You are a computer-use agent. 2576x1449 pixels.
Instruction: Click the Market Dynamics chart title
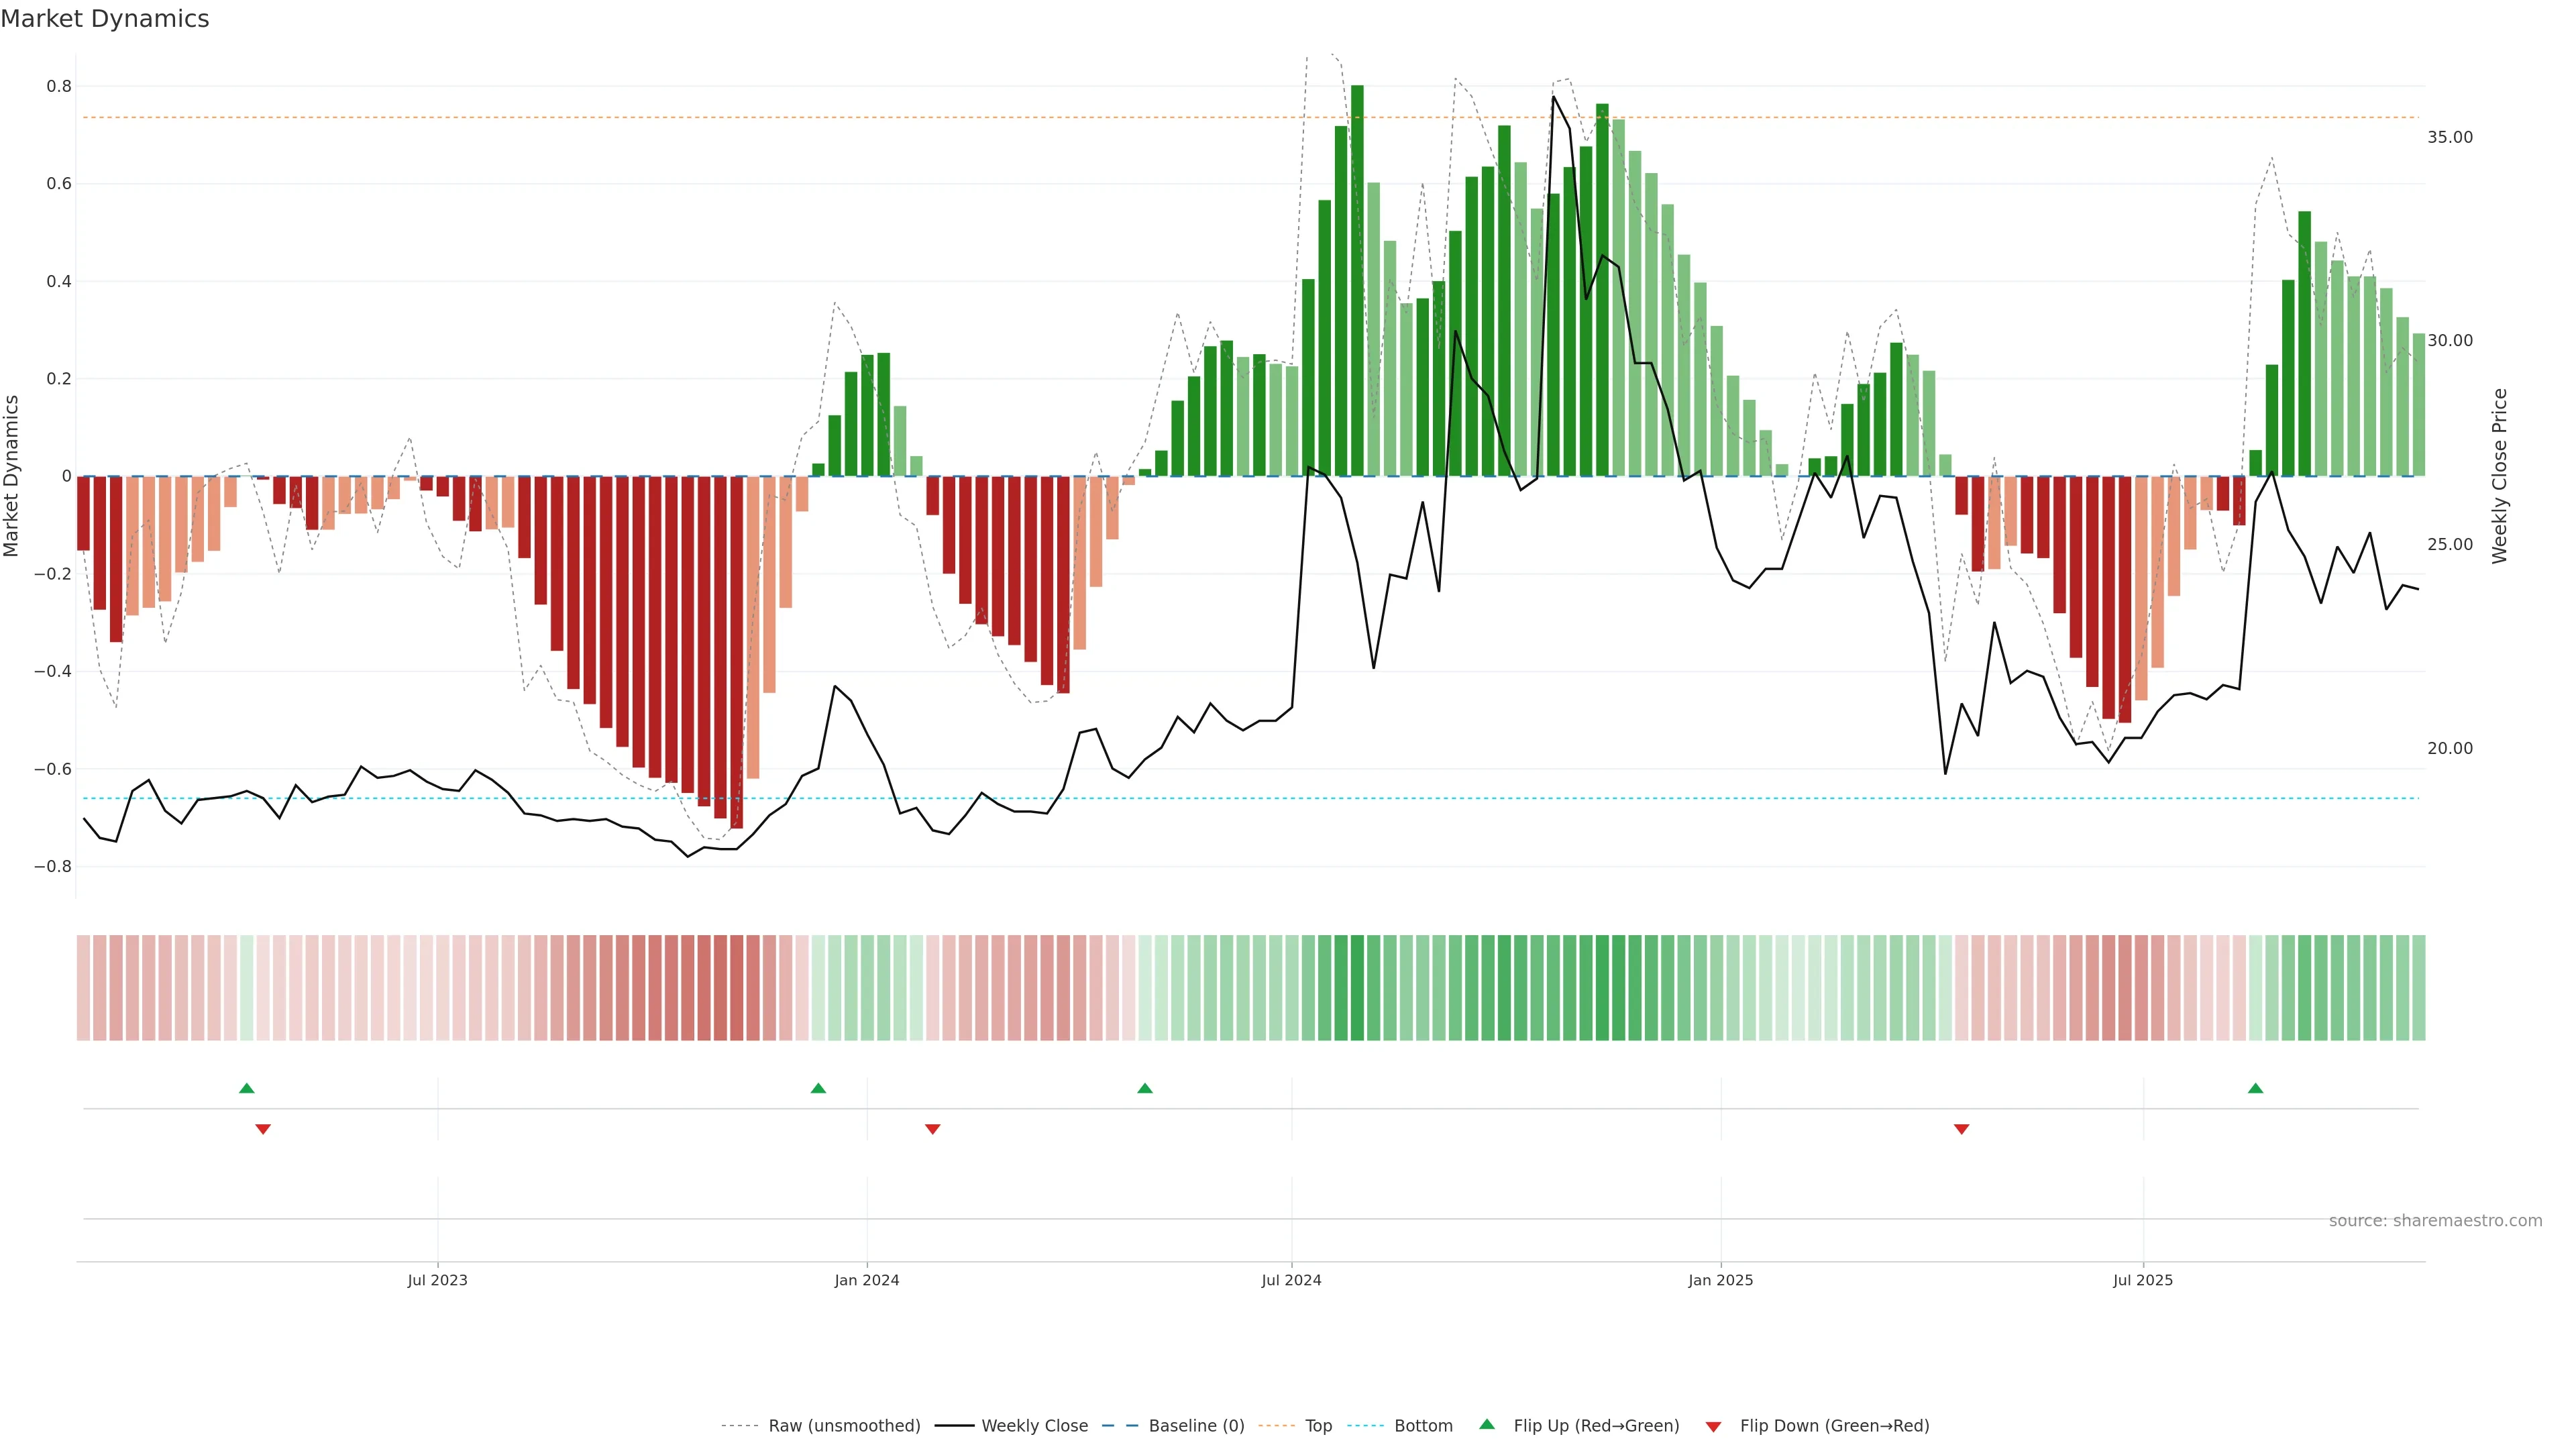105,19
